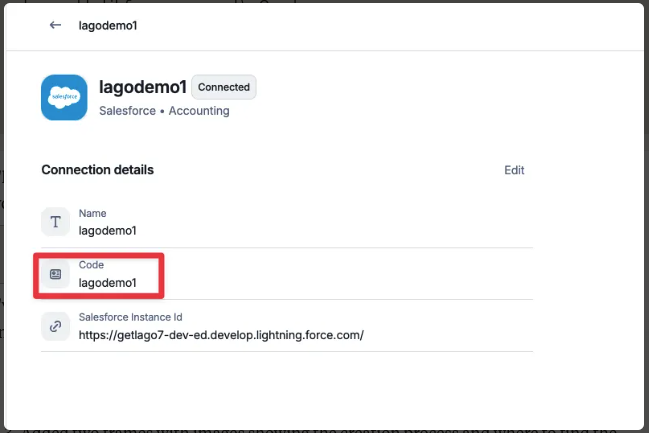The width and height of the screenshot is (649, 433).
Task: Click the Salesforce text under the heading
Action: (127, 111)
